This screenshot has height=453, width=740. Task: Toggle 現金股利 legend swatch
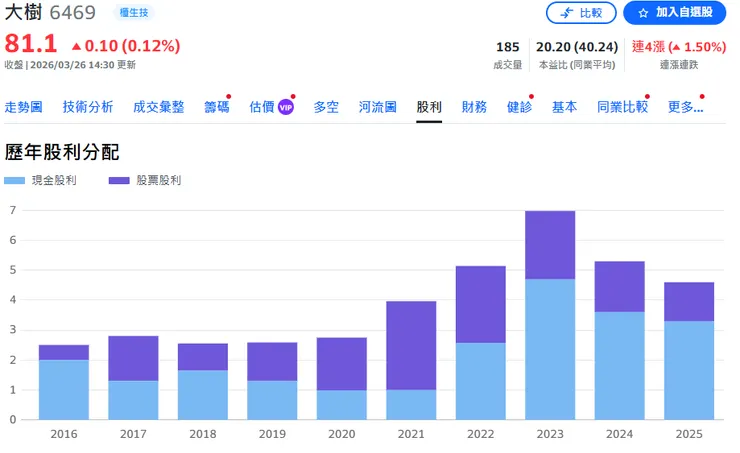coord(14,180)
